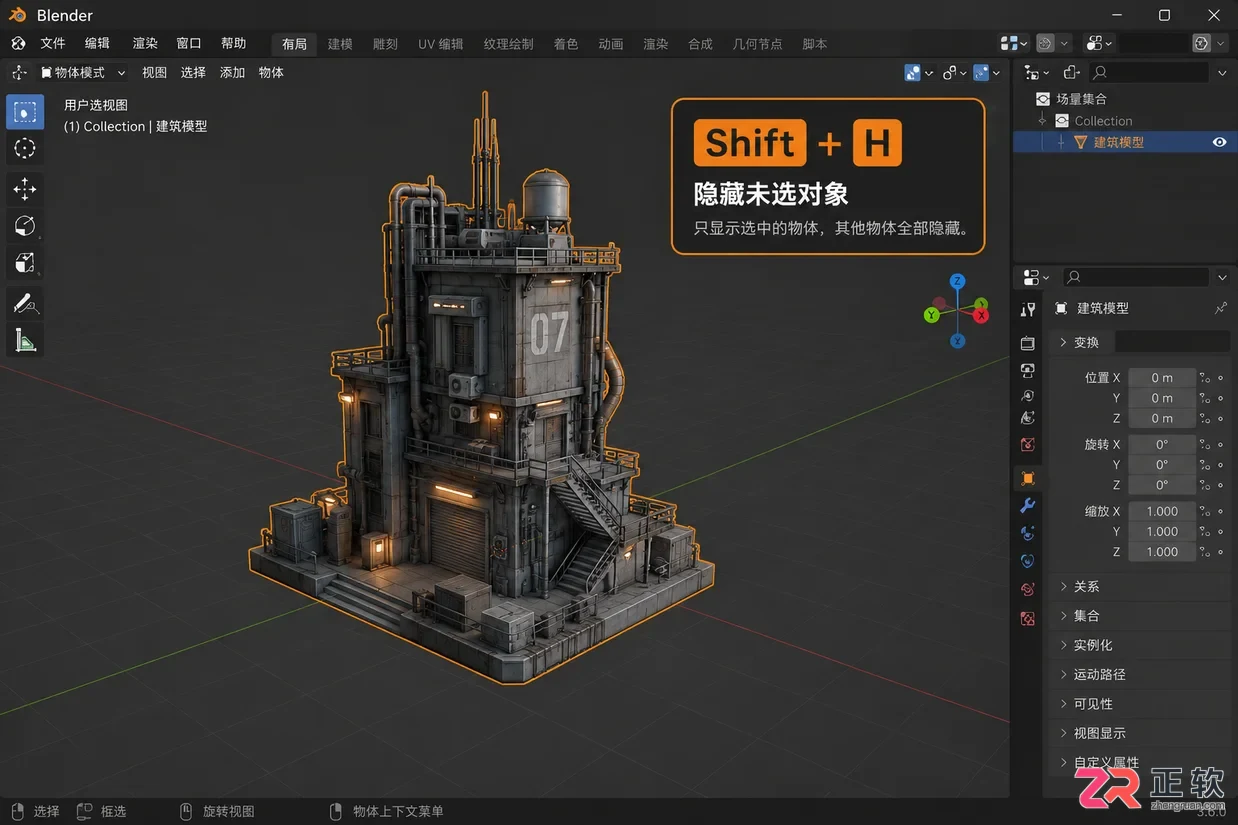Pick the Annotate pencil tool
1238x825 pixels.
[25, 303]
